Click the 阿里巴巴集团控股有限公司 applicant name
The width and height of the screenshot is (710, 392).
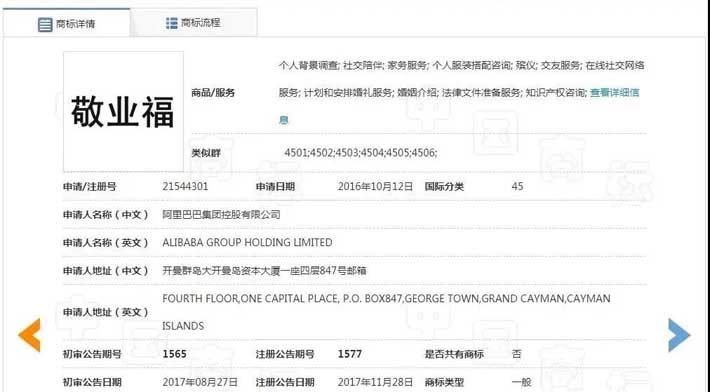pos(221,215)
